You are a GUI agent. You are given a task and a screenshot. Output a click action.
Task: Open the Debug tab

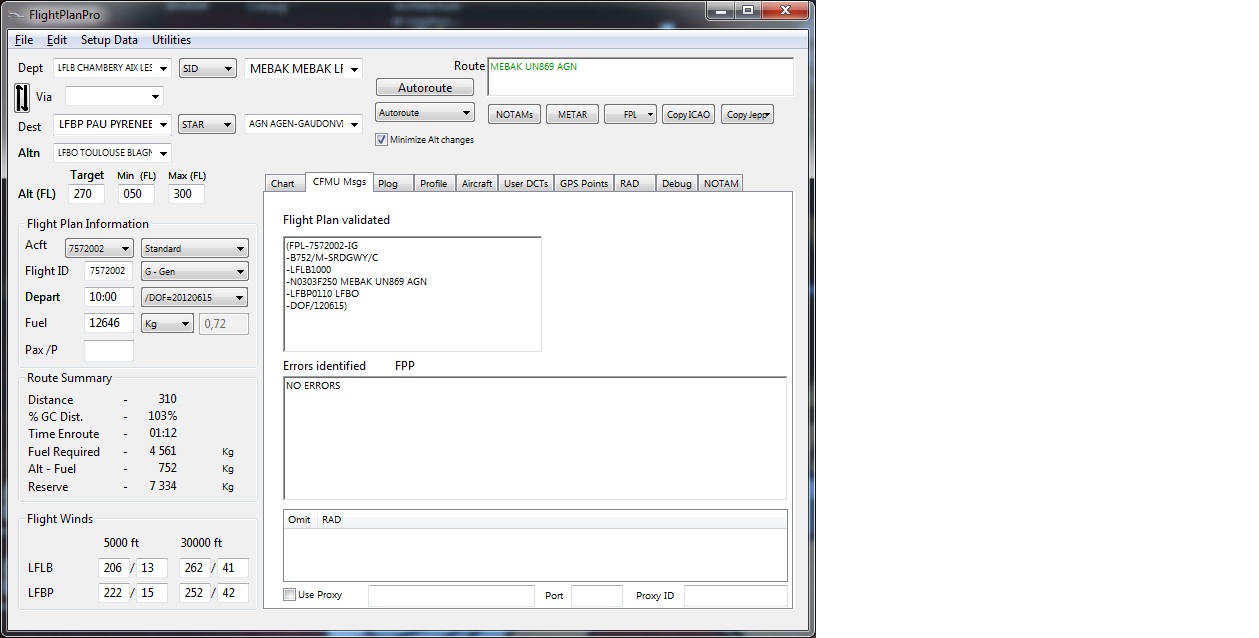[x=677, y=183]
